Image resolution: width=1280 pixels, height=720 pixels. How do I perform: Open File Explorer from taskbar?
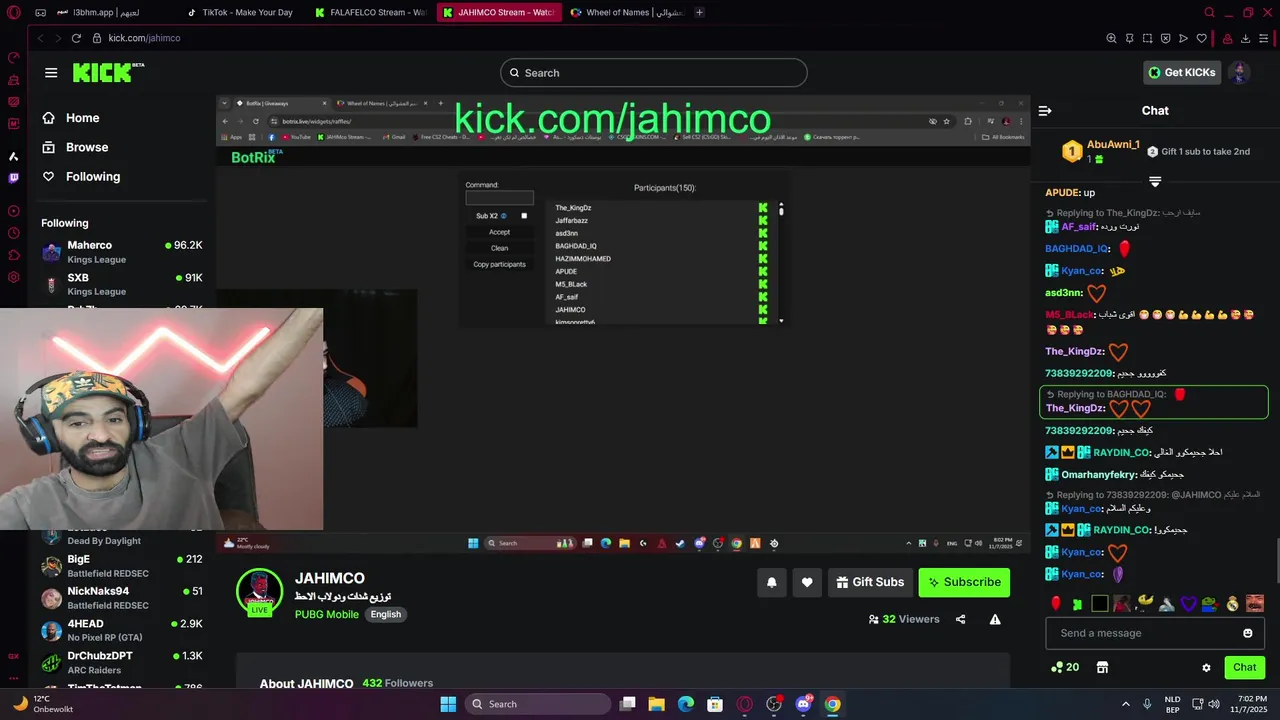point(657,704)
